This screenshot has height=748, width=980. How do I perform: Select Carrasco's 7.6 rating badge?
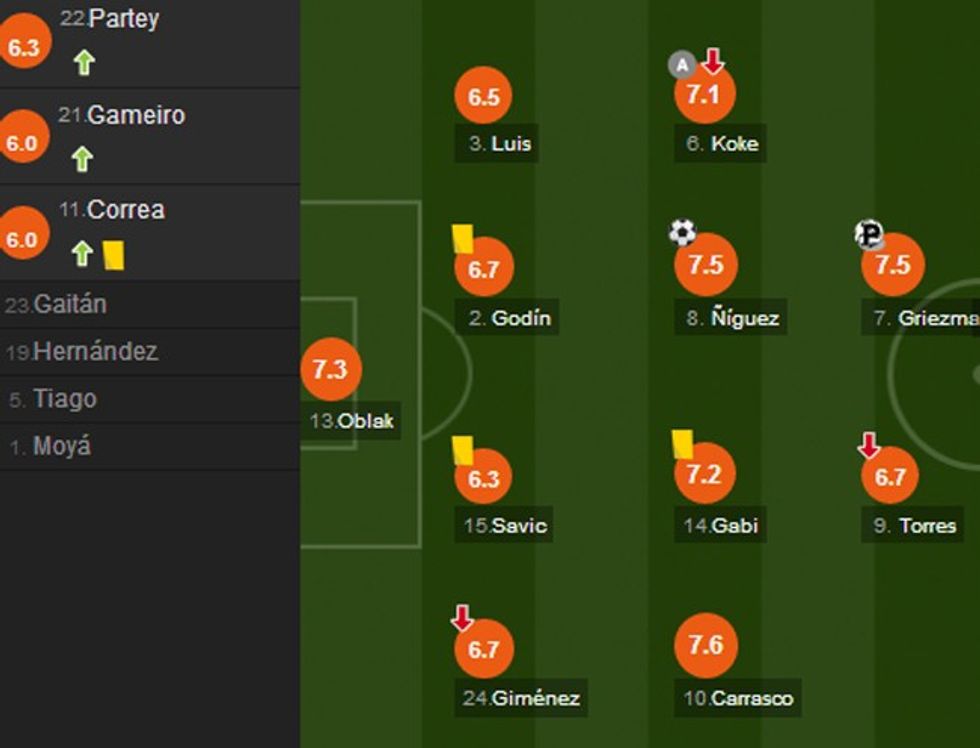(x=706, y=645)
